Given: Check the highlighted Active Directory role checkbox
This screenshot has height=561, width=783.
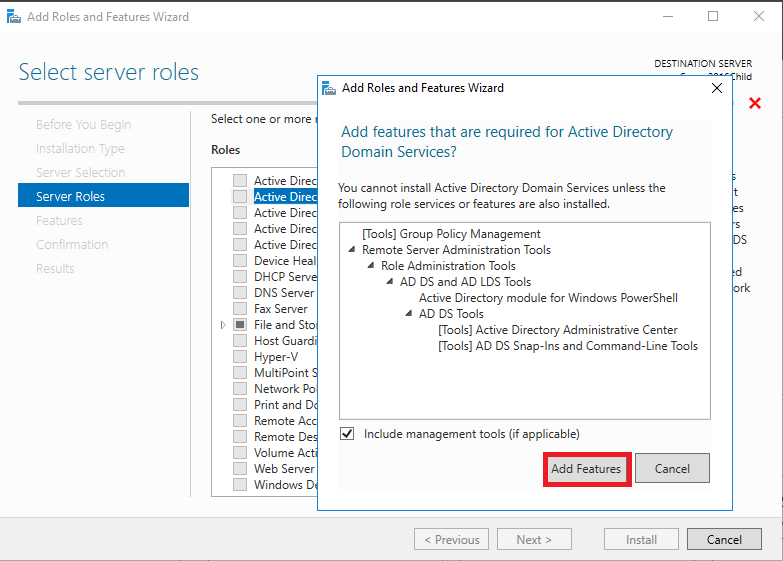Looking at the screenshot, I should tap(240, 196).
